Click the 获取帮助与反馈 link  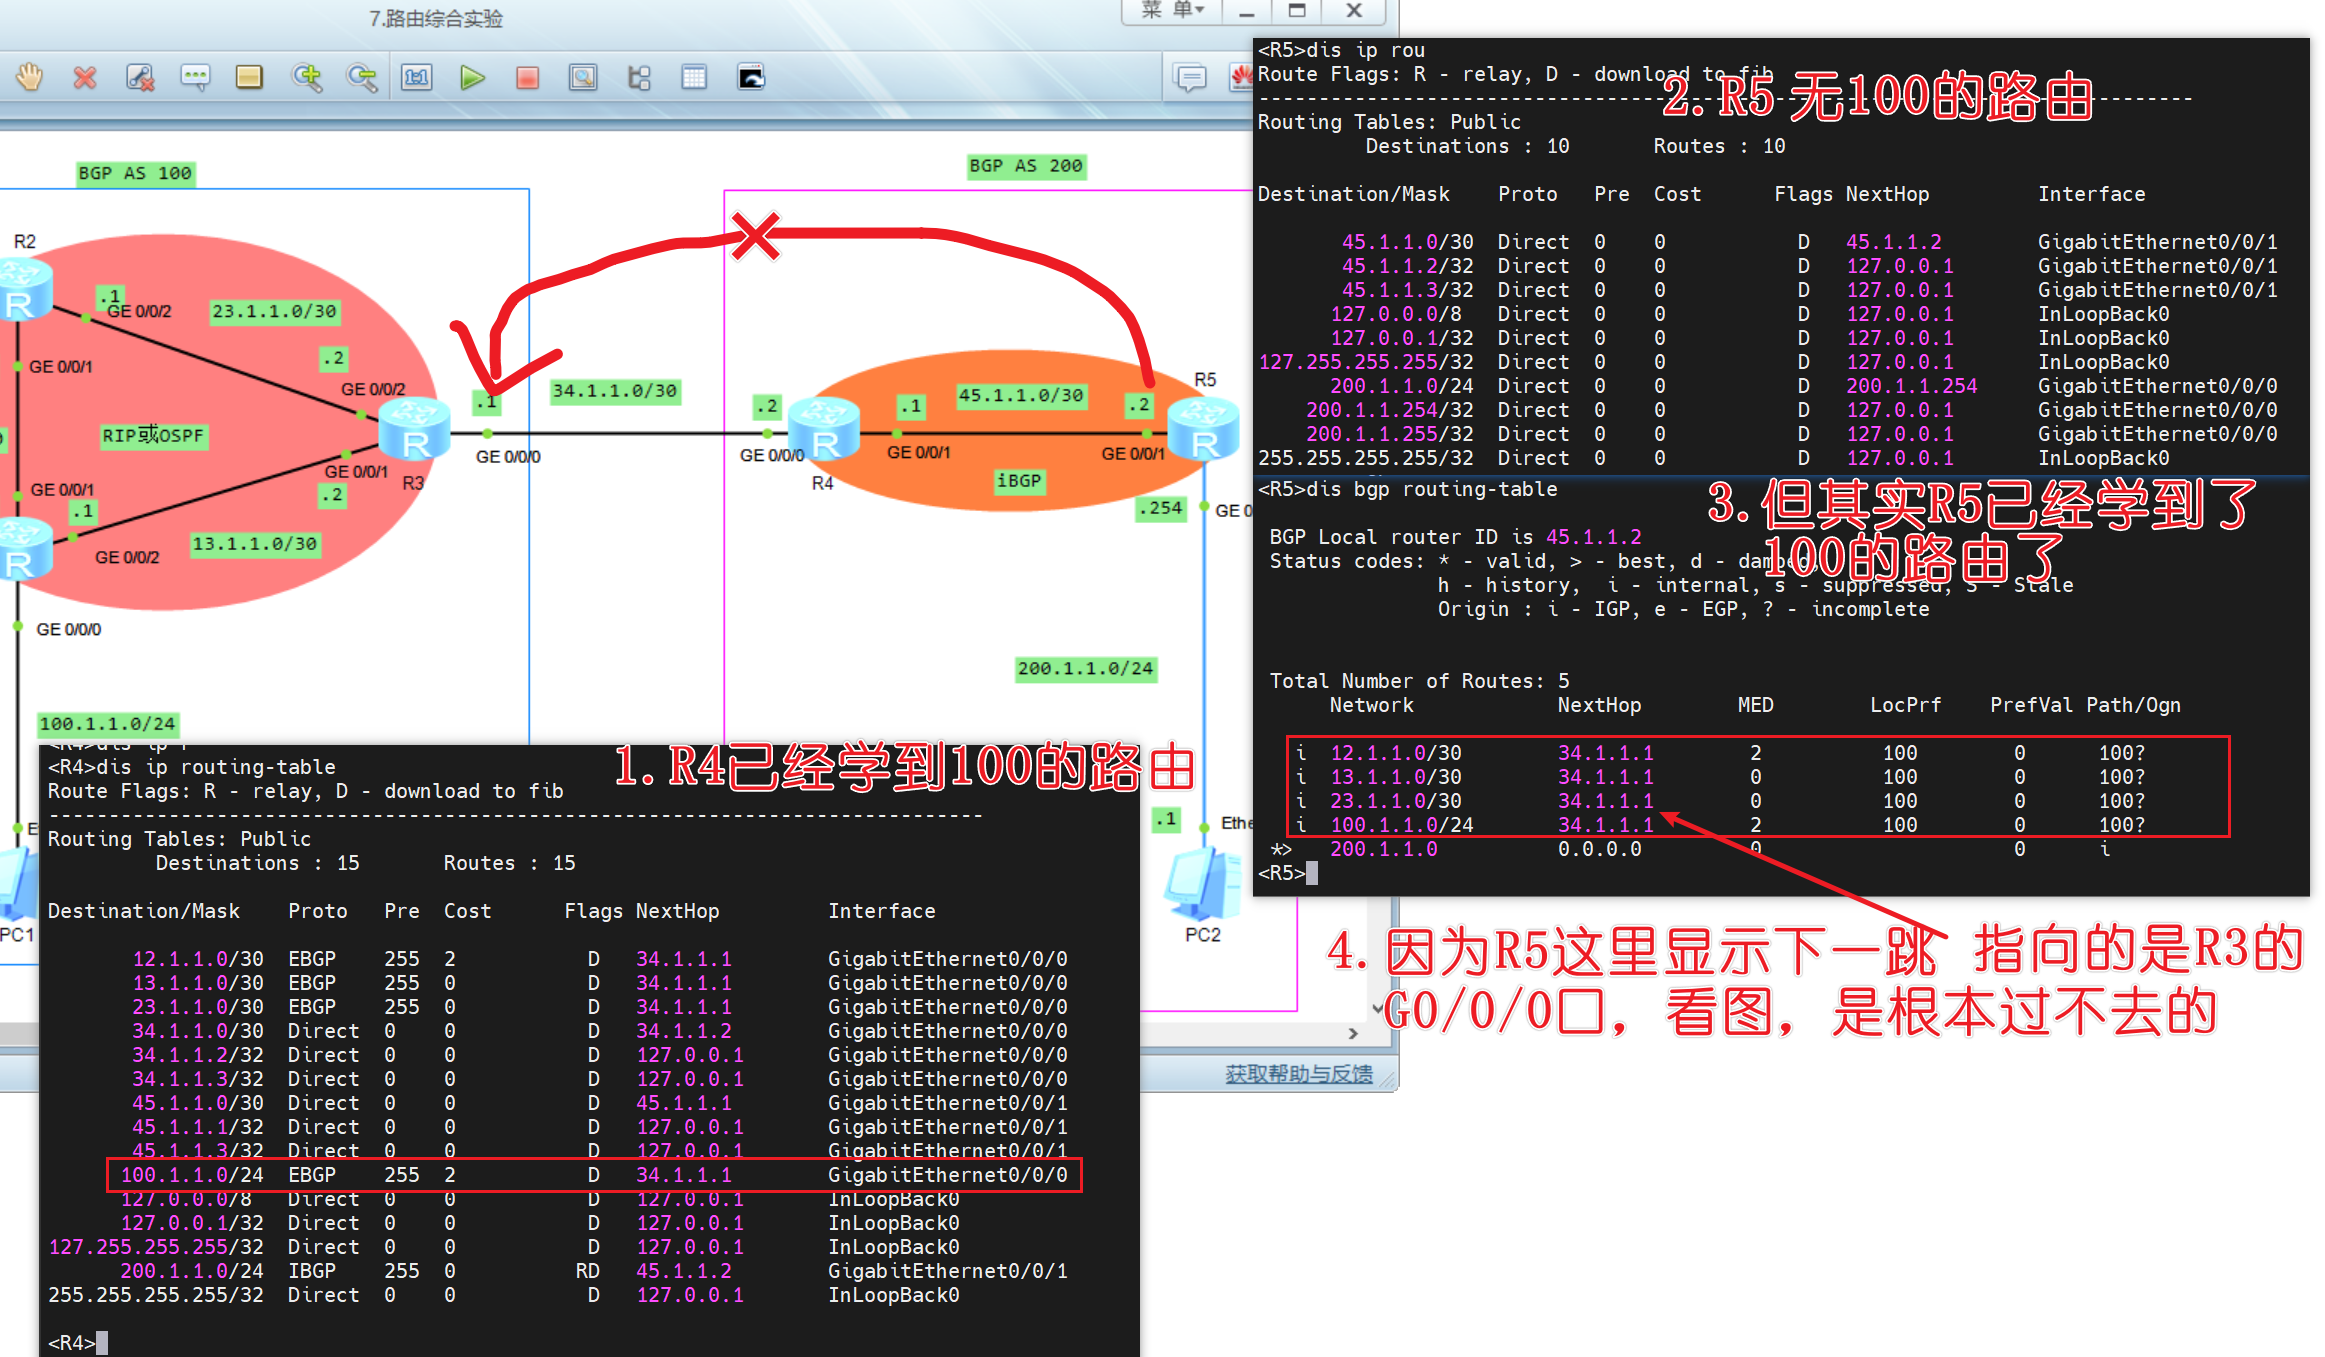pyautogui.click(x=1298, y=1073)
